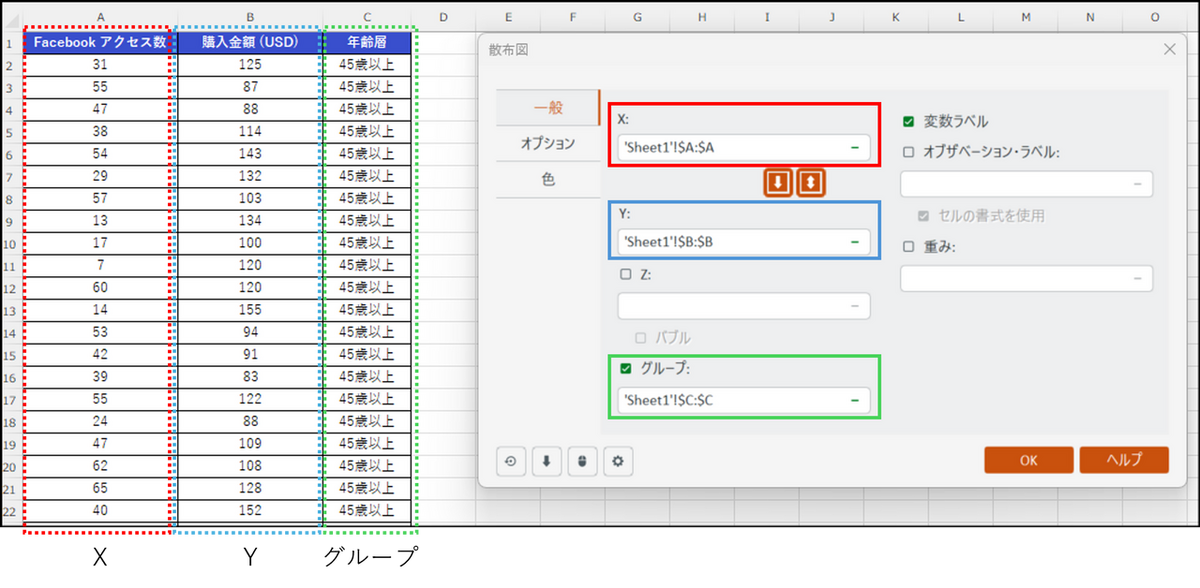1200x588 pixels.
Task: Enable the オブザベーション・ラベル checkbox
Action: tap(908, 152)
